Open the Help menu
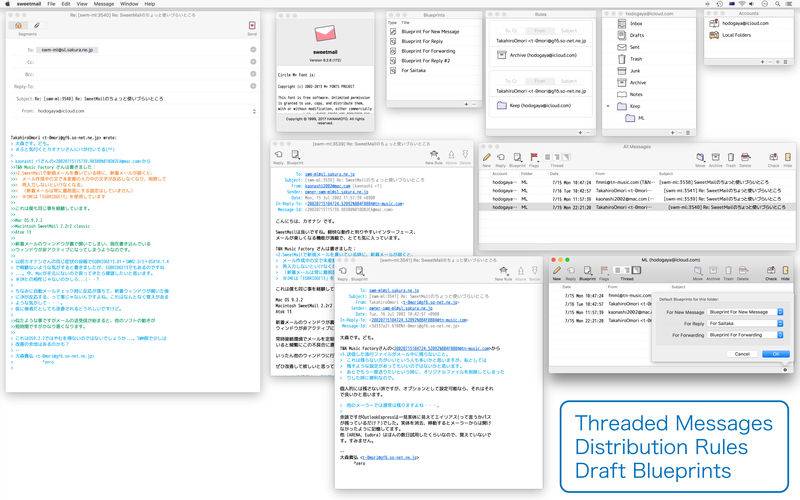 point(149,4)
